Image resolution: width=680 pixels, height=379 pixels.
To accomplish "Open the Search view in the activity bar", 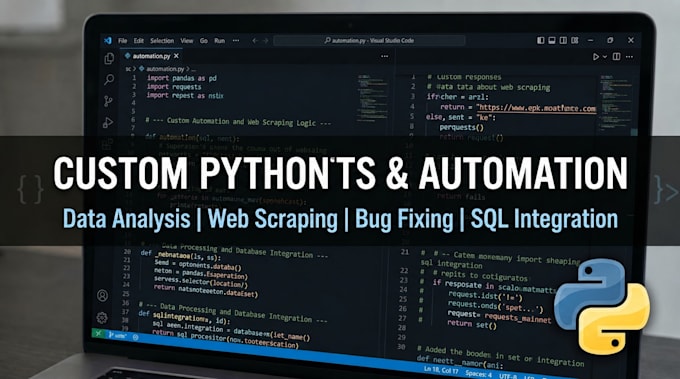I will (109, 79).
